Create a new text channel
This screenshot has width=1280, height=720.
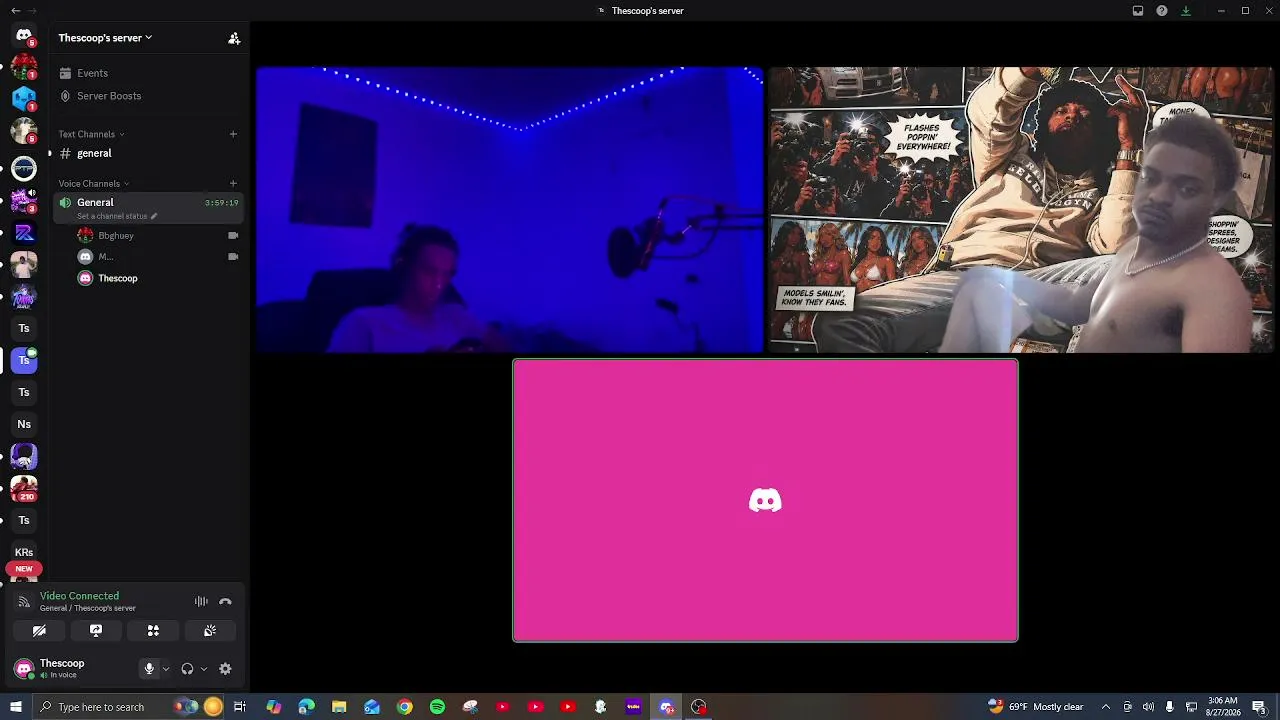pyautogui.click(x=233, y=134)
